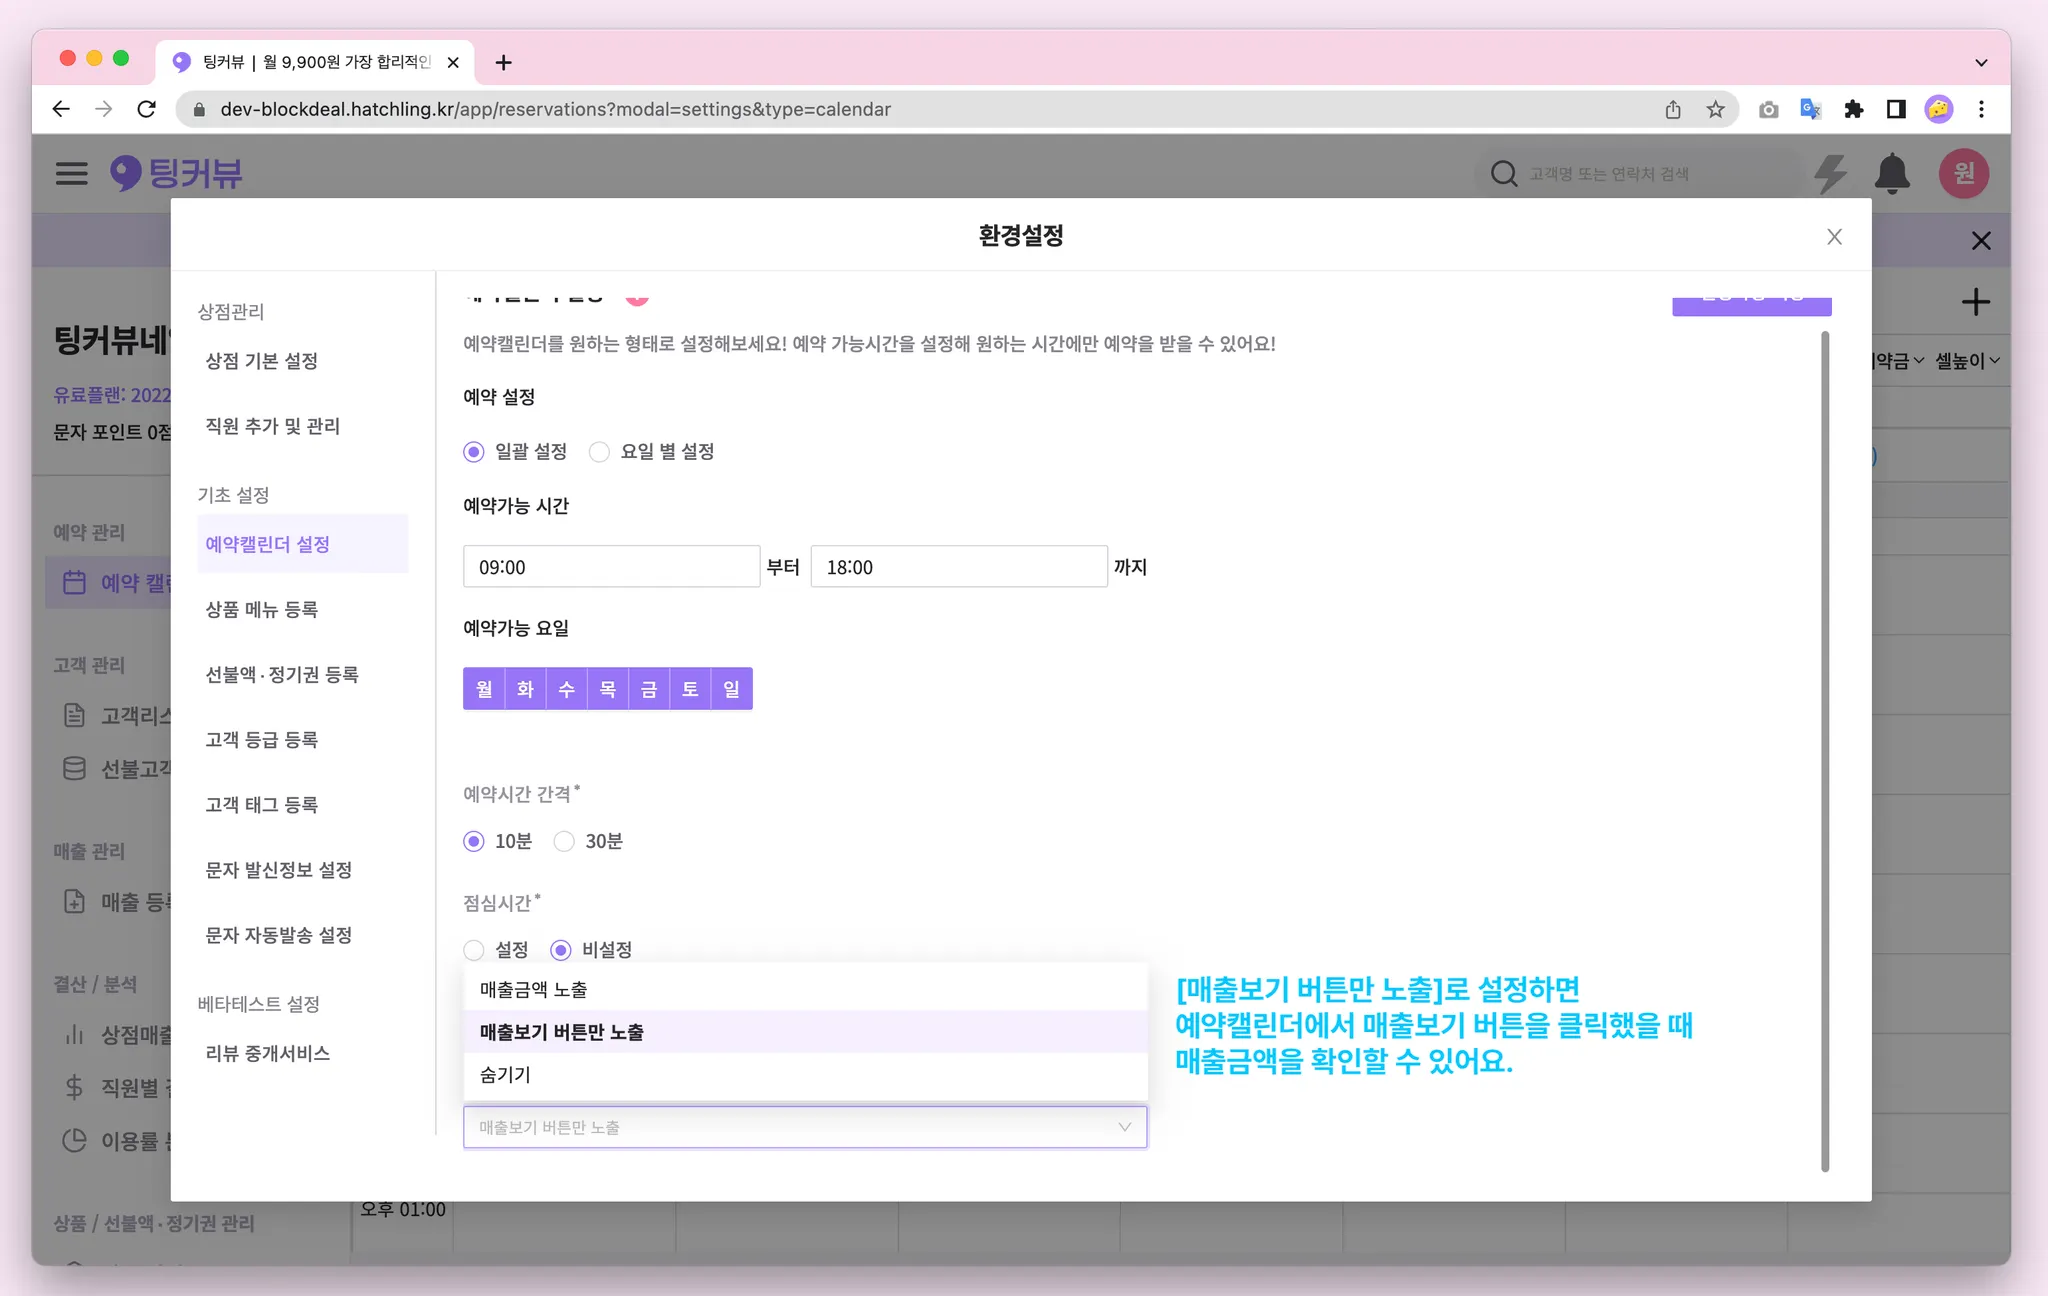Select the 30분 interval radio button

(565, 842)
